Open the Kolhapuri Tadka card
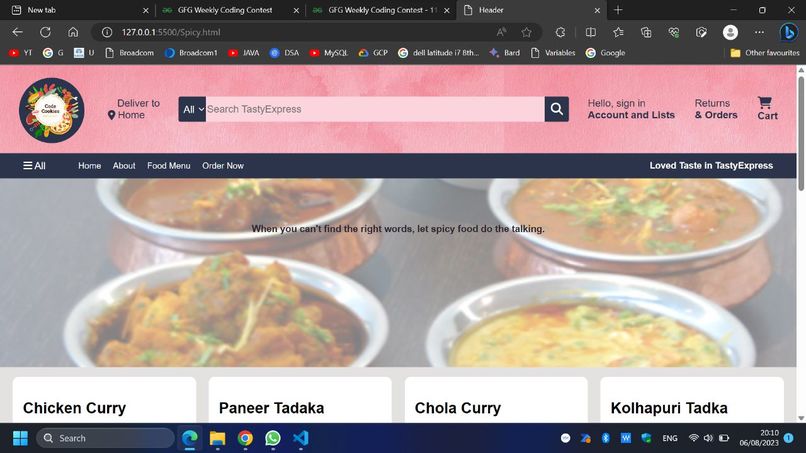This screenshot has height=453, width=806. 692,400
